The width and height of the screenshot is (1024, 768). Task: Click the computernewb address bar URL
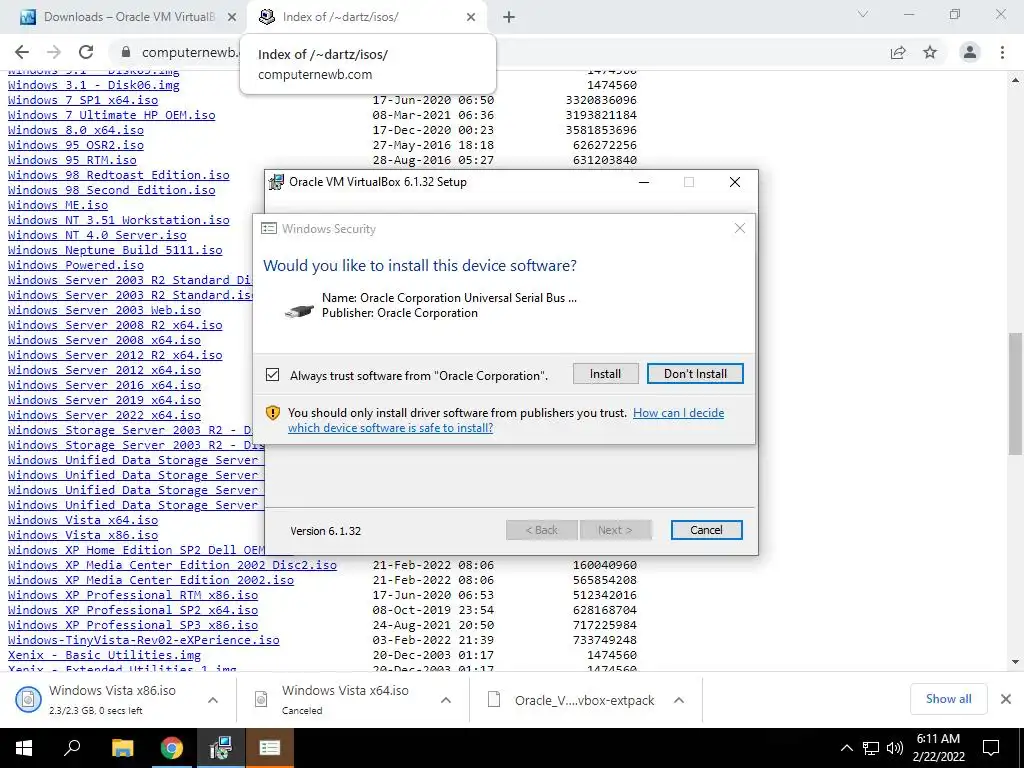(x=189, y=52)
